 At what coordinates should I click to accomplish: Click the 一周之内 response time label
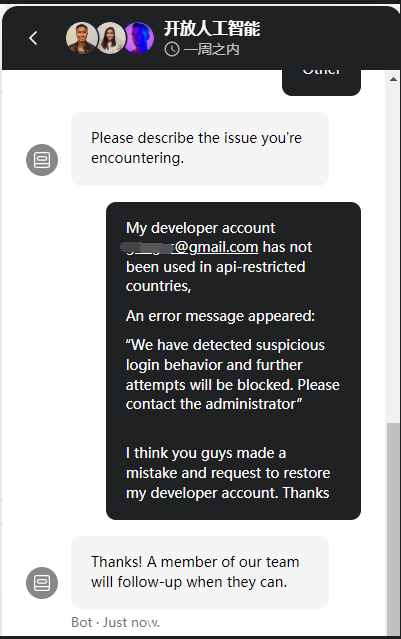(211, 49)
